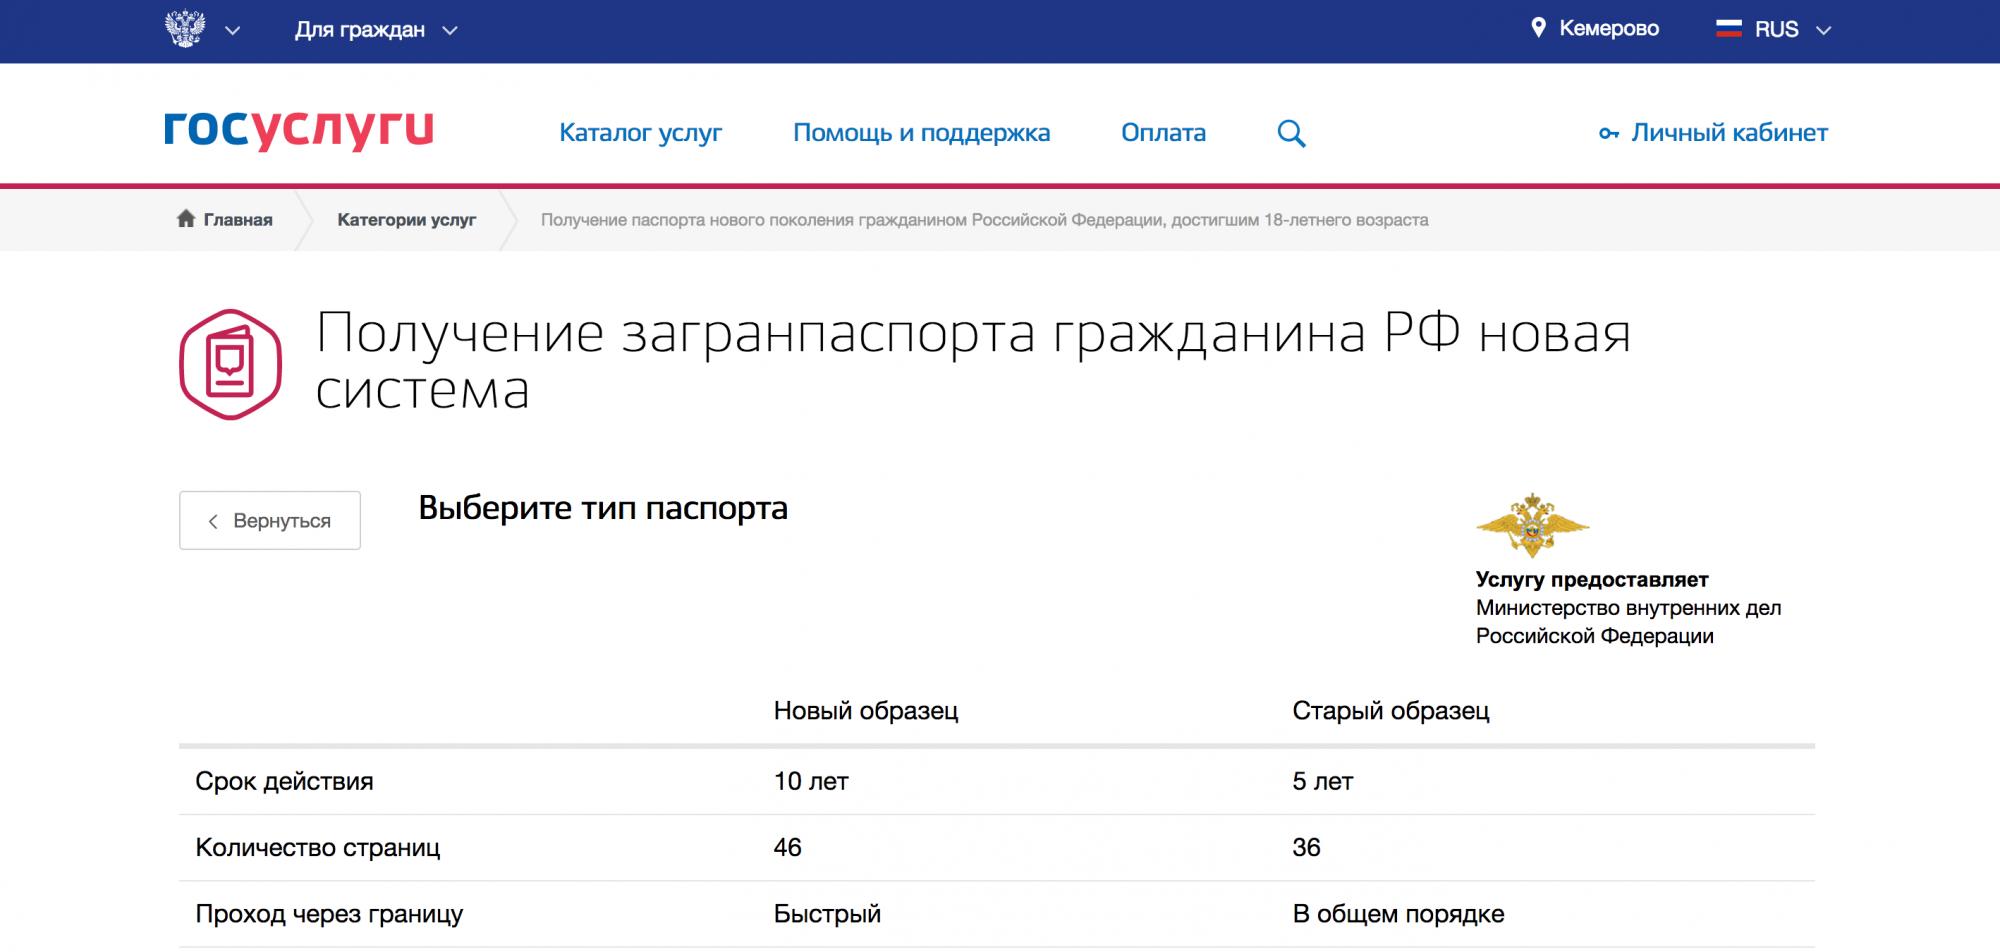Click the Russian coat of arms emblem icon
Viewport: 2000px width, 952px height.
pos(185,29)
